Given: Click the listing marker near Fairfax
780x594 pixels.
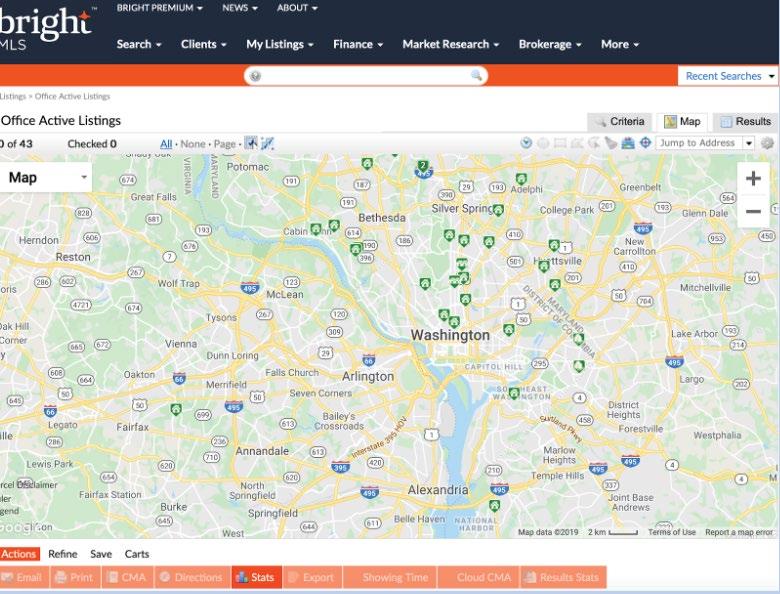Looking at the screenshot, I should point(176,409).
